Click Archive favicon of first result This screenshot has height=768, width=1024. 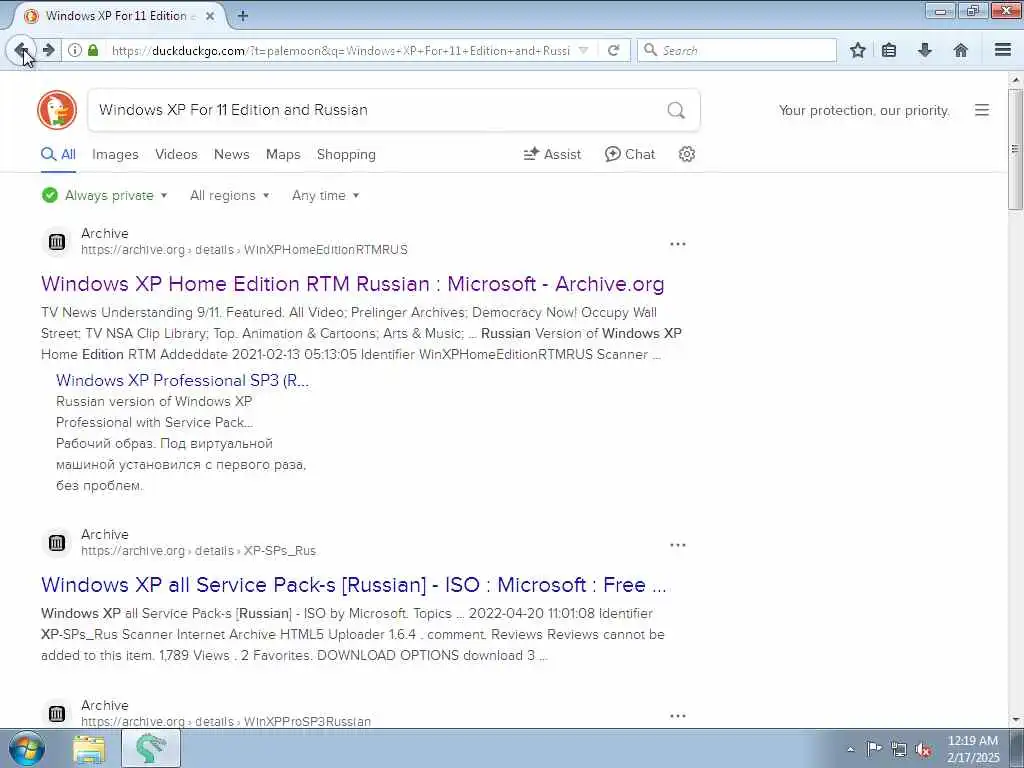click(x=57, y=242)
